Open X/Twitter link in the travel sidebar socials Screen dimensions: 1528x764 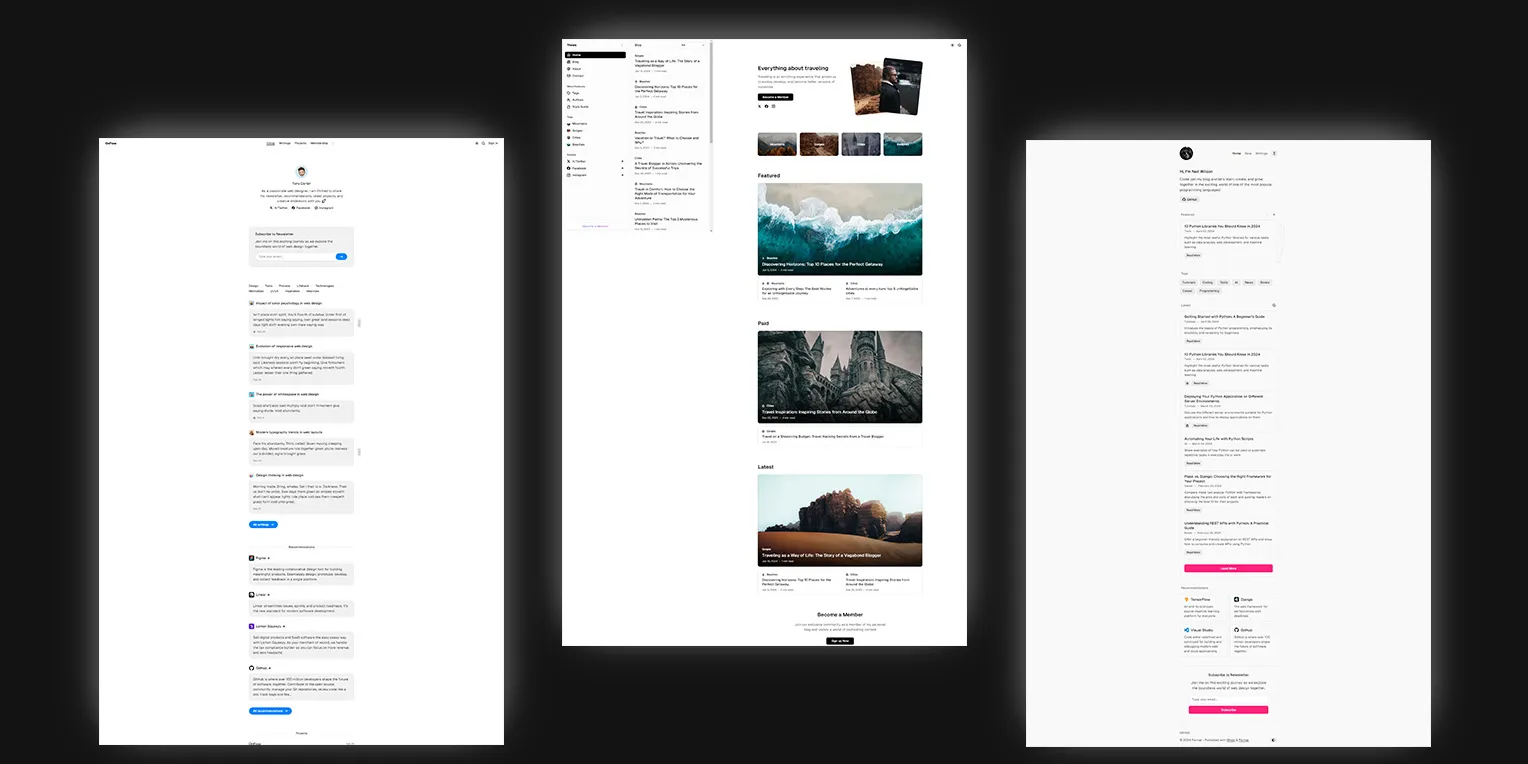596,161
